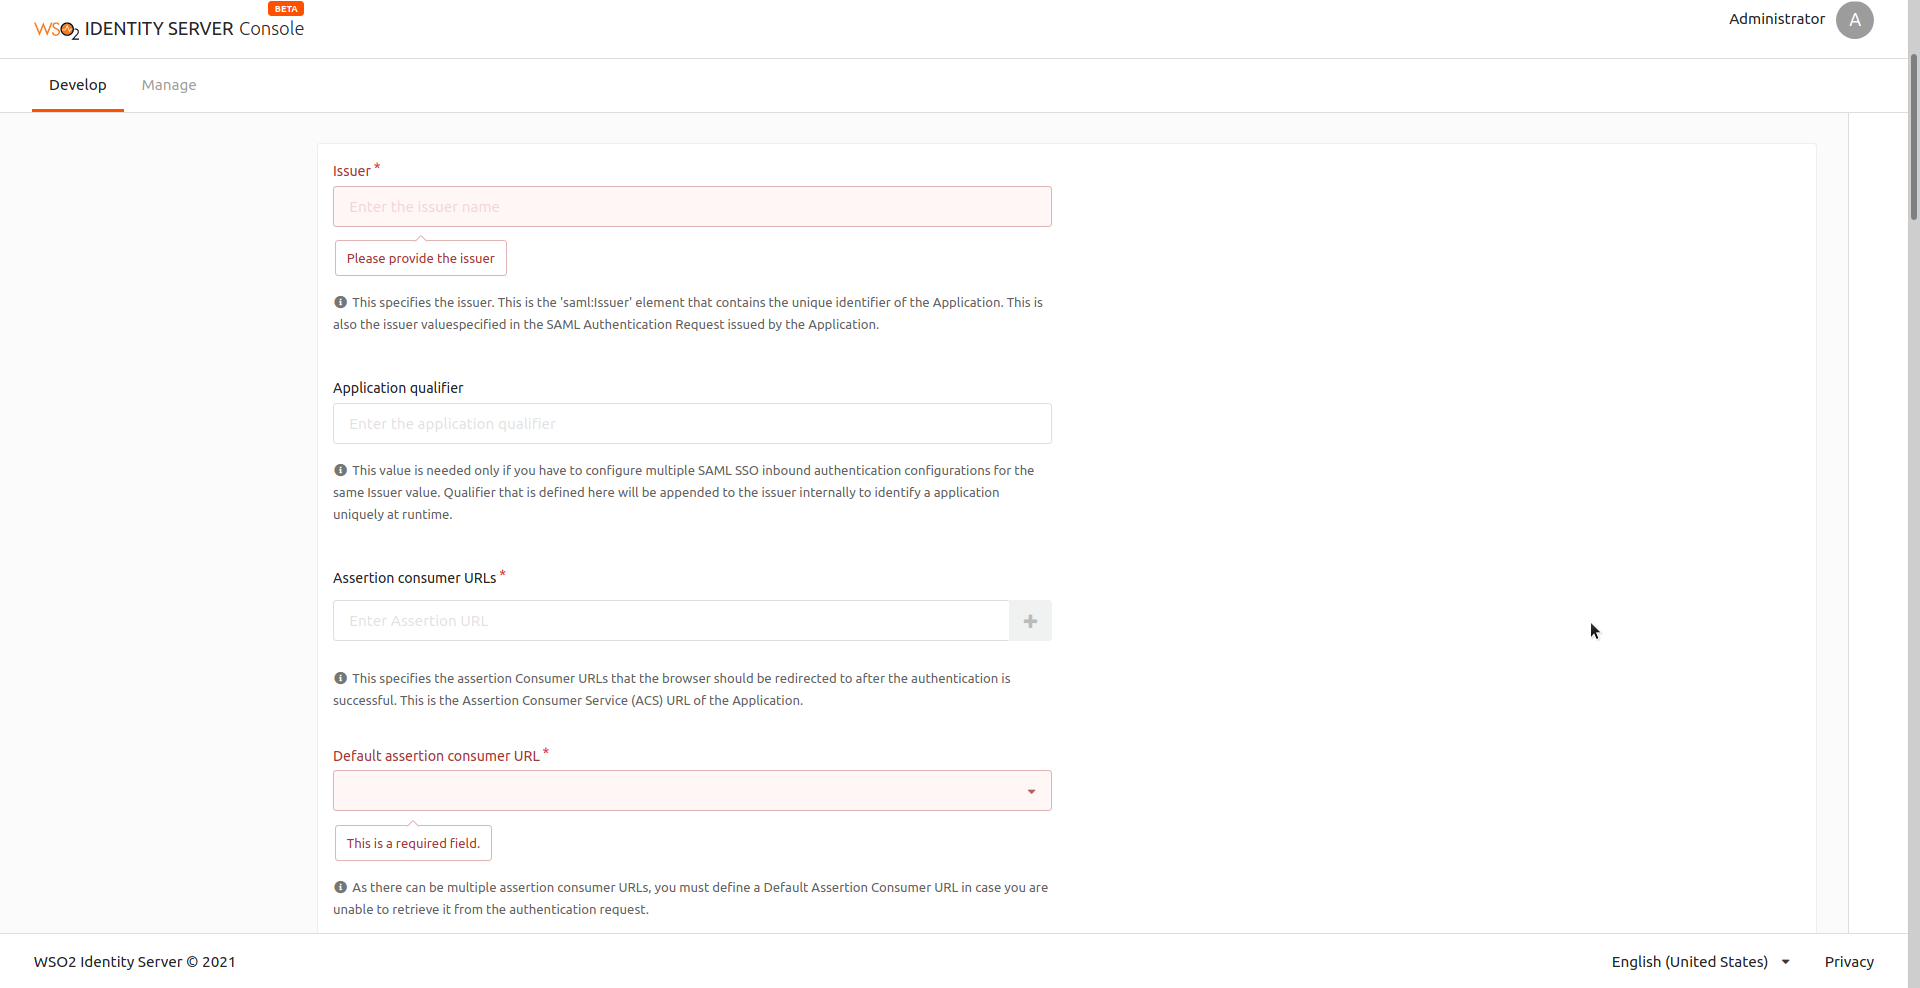Open the Administrator avatar menu
The image size is (1920, 988).
click(x=1854, y=20)
